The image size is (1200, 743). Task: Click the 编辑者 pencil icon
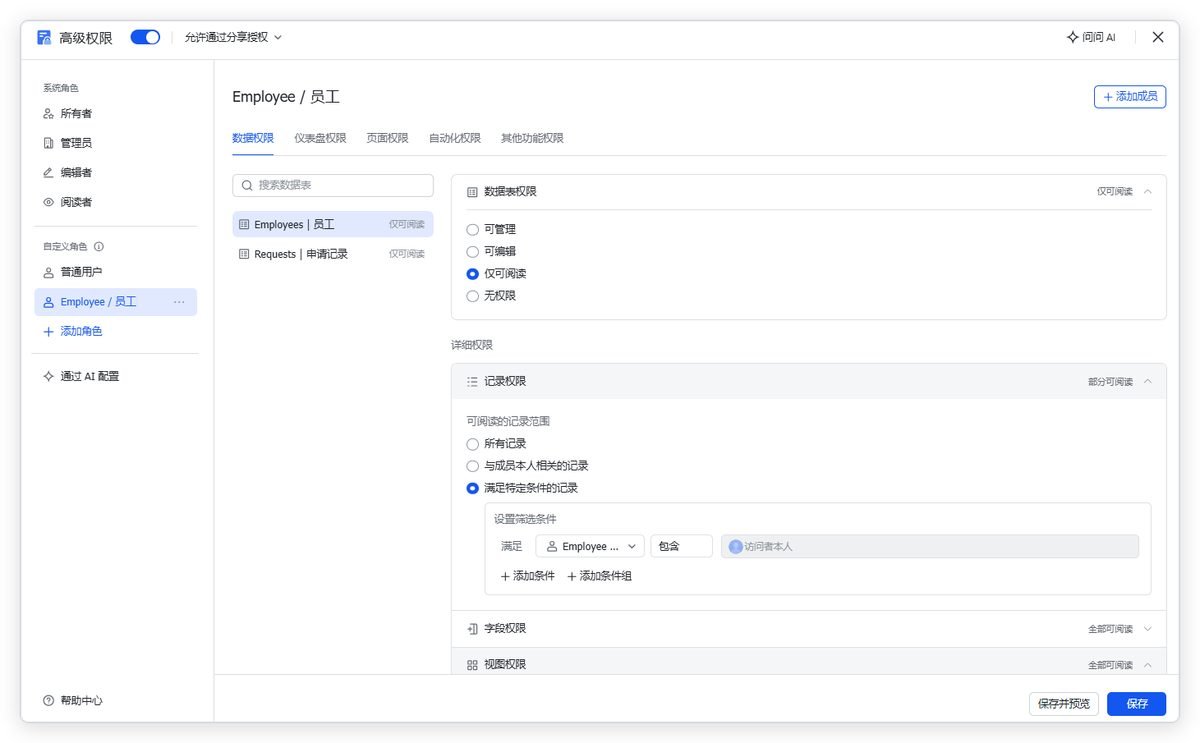48,173
